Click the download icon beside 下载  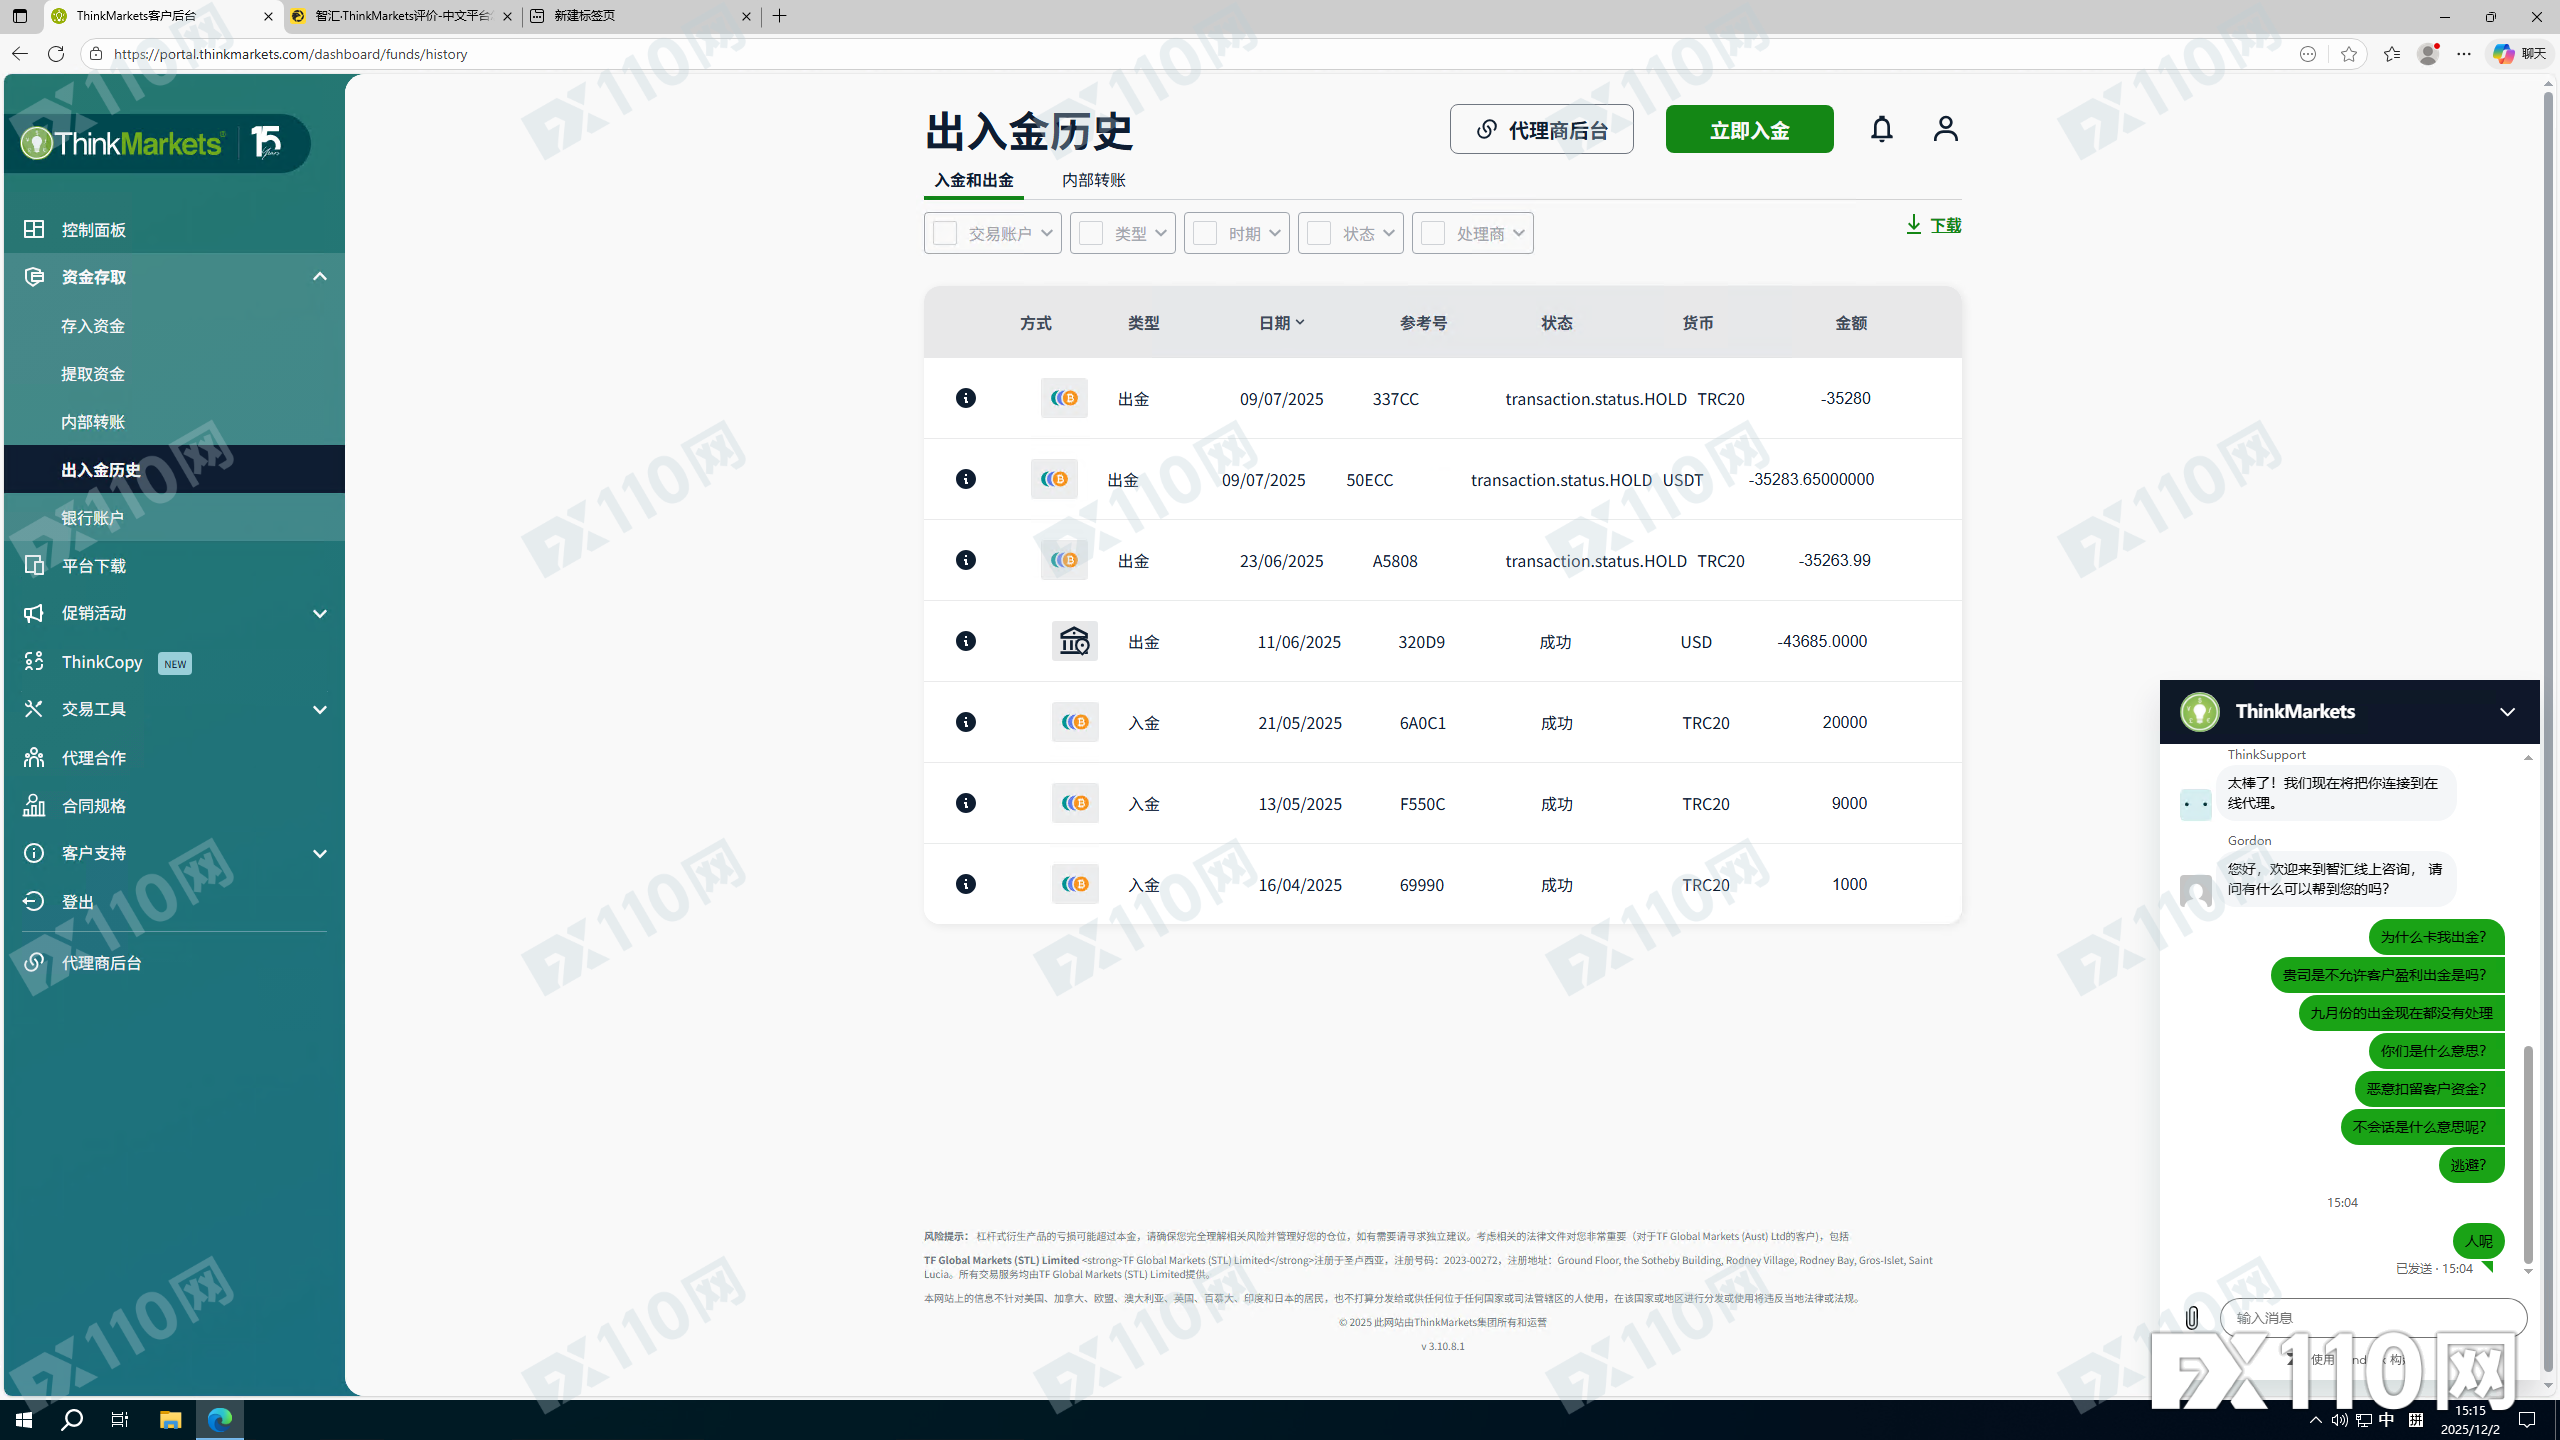tap(1913, 224)
